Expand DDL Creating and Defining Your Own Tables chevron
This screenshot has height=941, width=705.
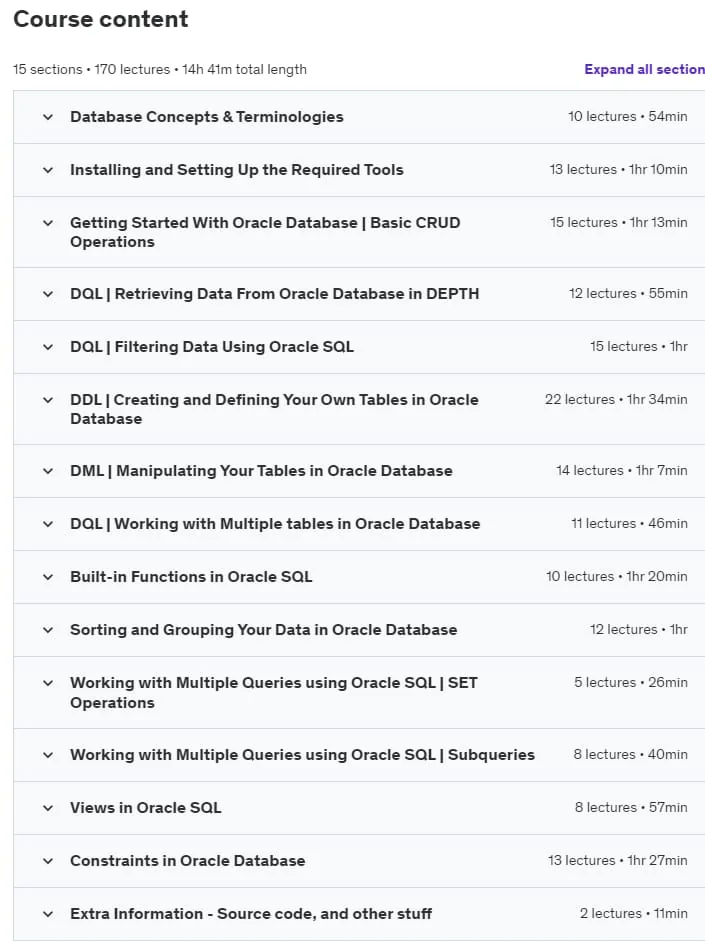click(48, 400)
